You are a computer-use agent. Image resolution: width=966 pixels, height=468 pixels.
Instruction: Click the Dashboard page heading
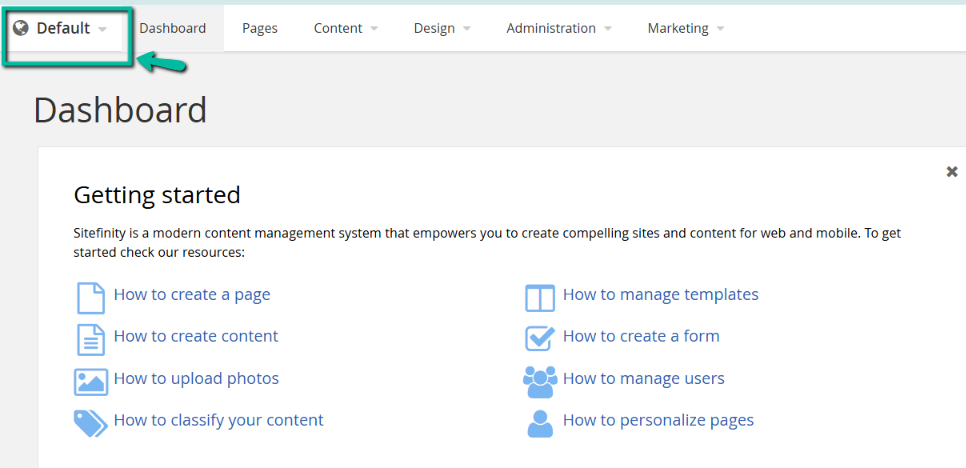(120, 111)
